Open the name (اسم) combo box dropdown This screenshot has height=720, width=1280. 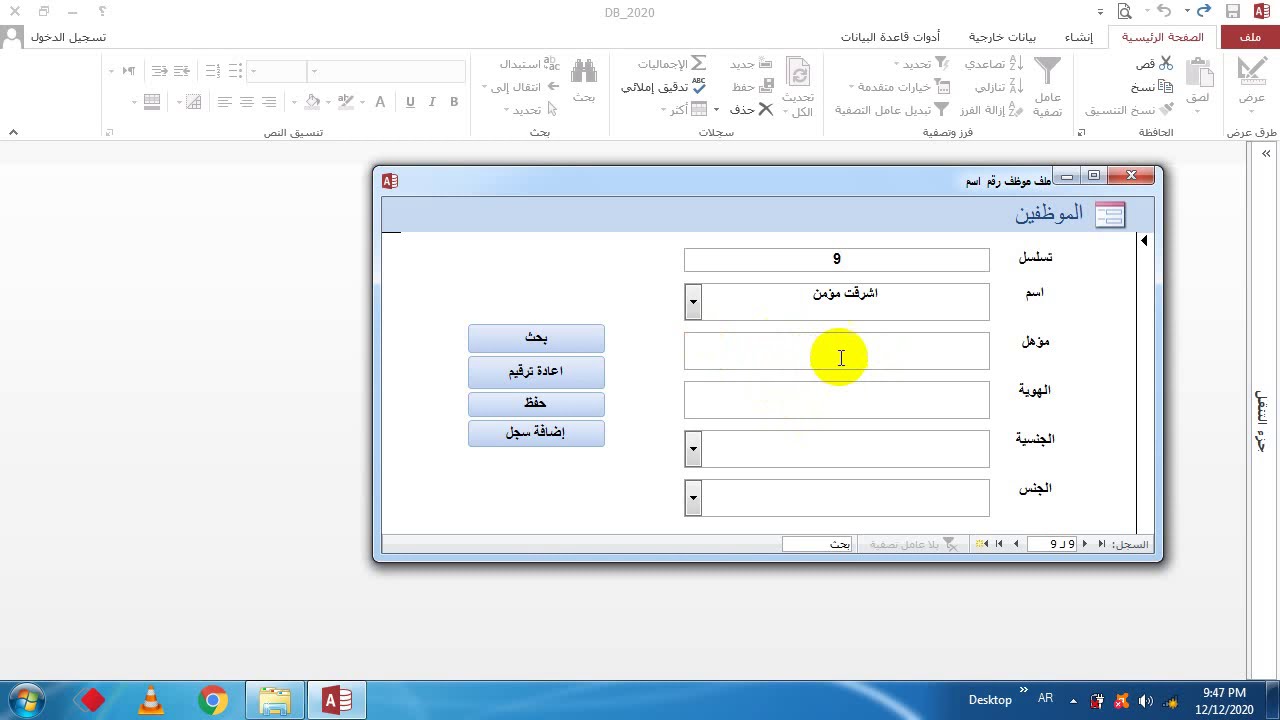(693, 301)
